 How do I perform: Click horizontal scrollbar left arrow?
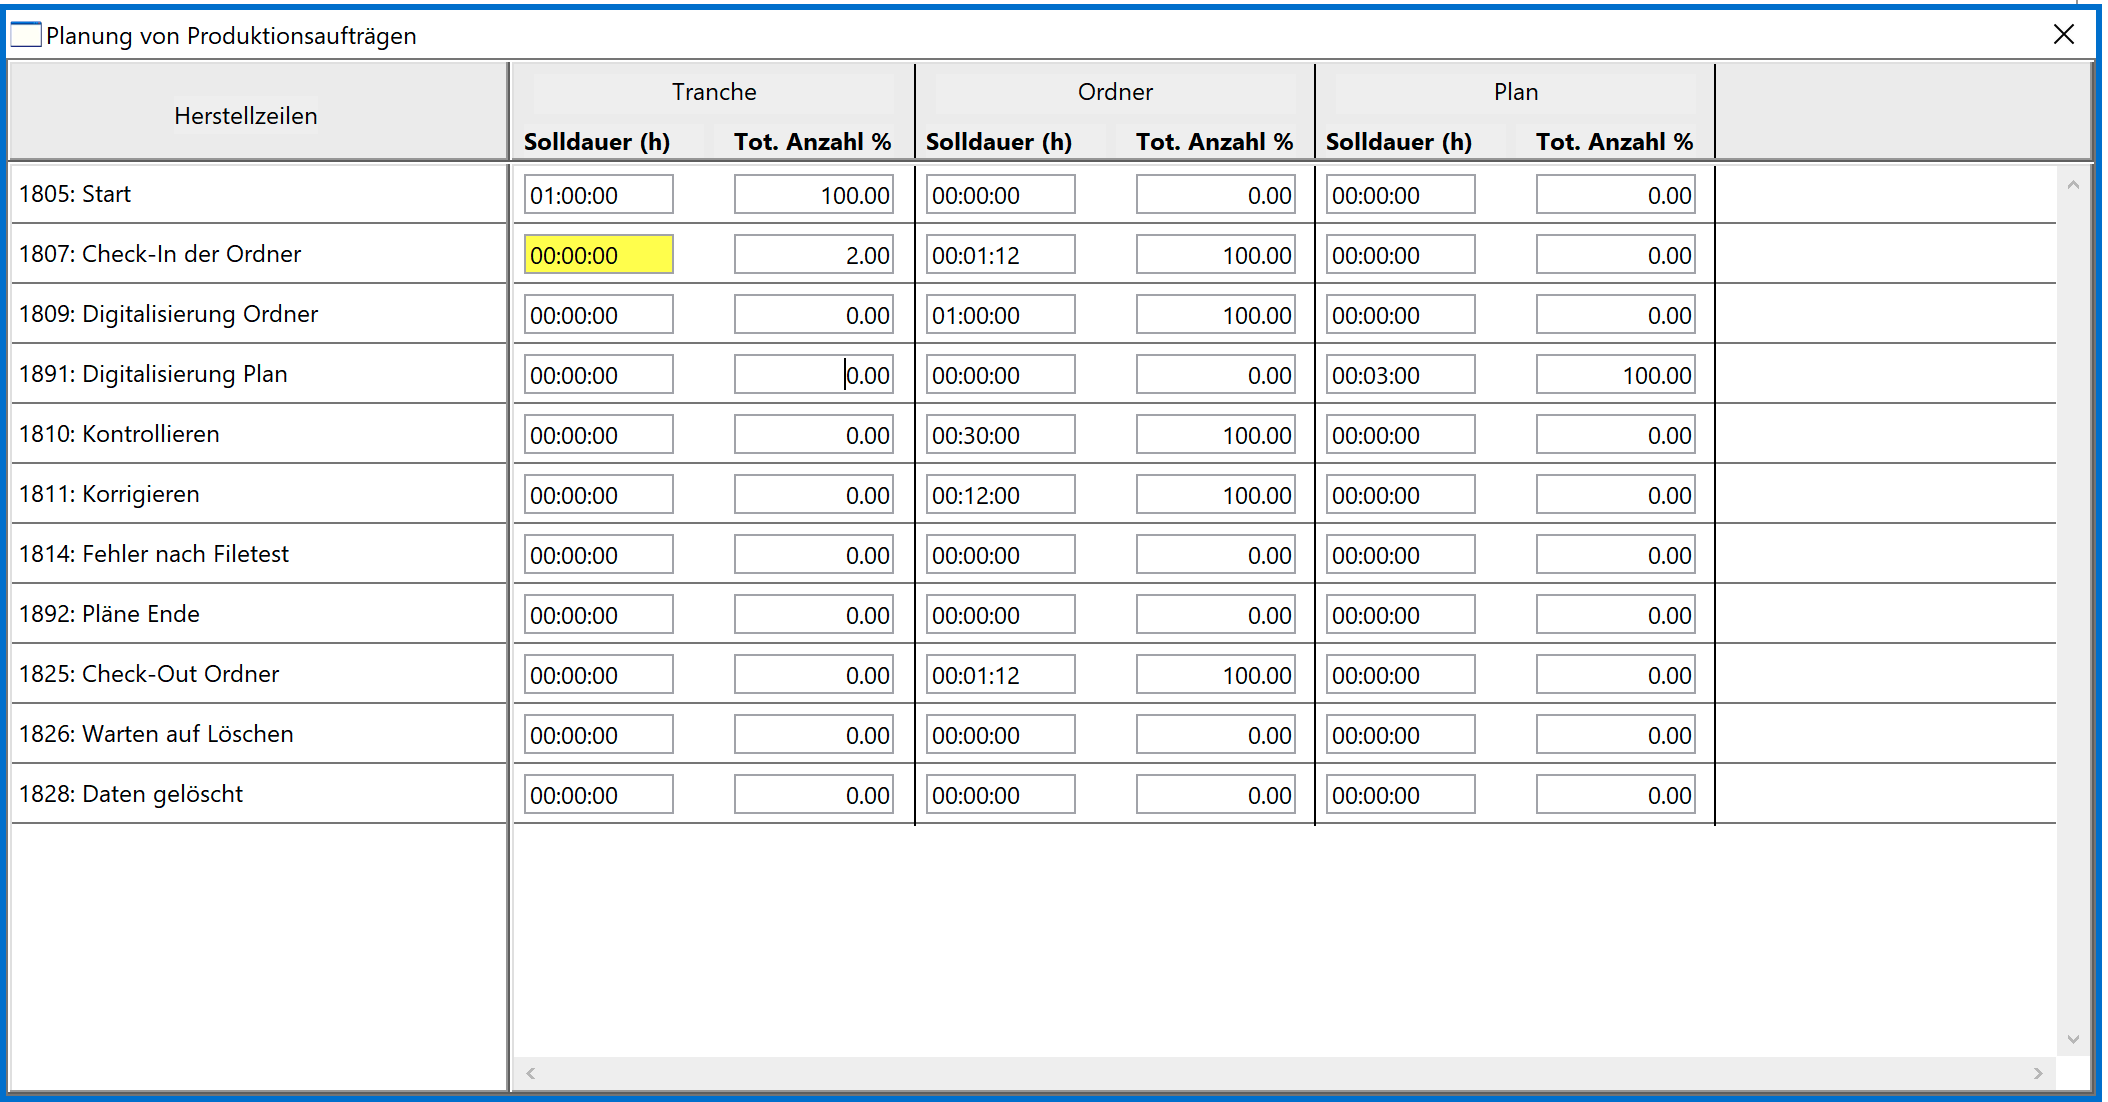point(531,1073)
